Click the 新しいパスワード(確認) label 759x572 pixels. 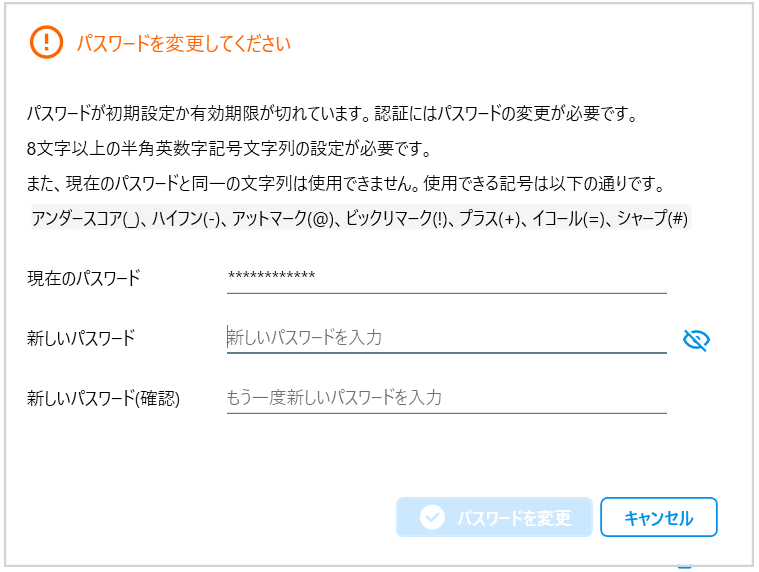coord(103,398)
